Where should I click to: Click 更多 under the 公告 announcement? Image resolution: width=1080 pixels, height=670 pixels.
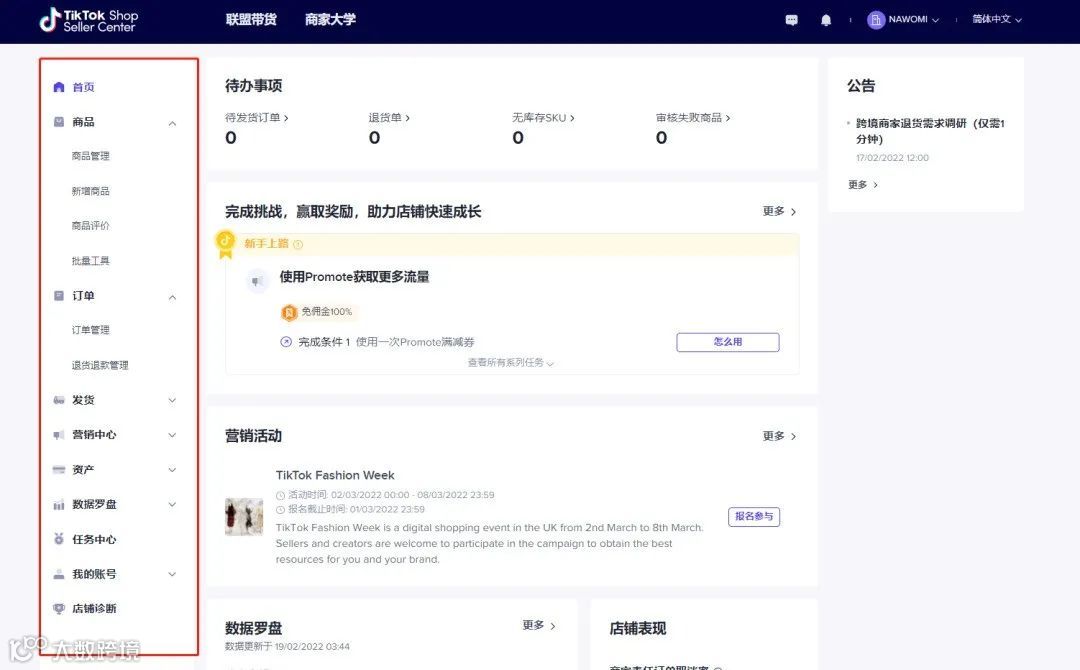click(x=863, y=185)
